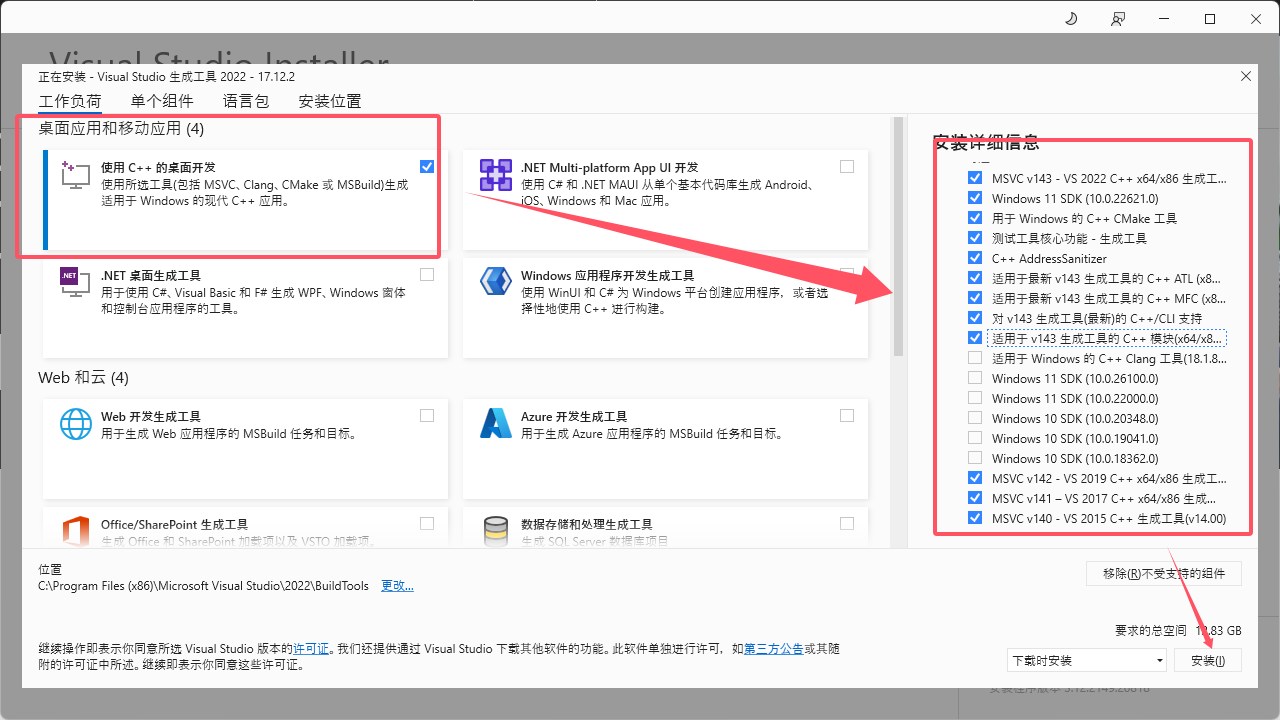Click the 移除不受支持的组件 button
Screen dimensions: 1280x720
(x=1164, y=574)
